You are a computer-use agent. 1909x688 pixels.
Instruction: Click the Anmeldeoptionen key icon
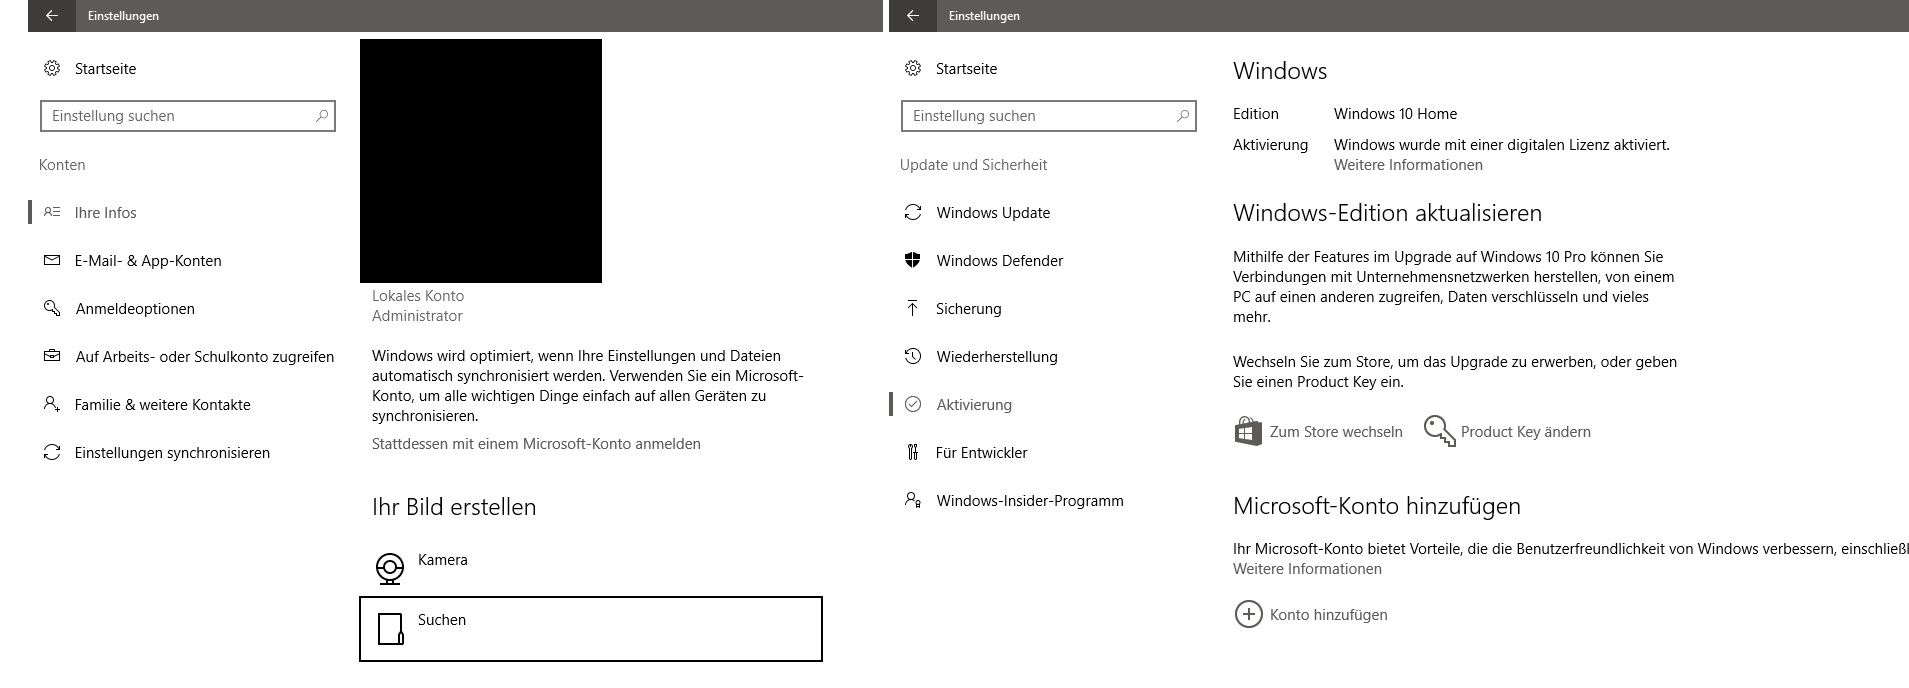click(52, 308)
